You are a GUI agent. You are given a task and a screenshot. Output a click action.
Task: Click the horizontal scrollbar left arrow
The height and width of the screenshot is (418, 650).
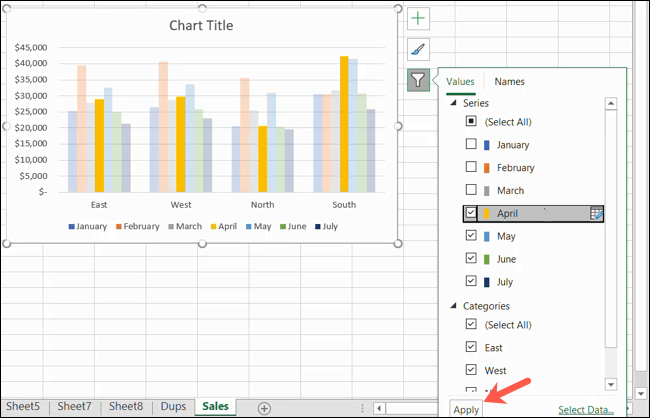coord(378,408)
